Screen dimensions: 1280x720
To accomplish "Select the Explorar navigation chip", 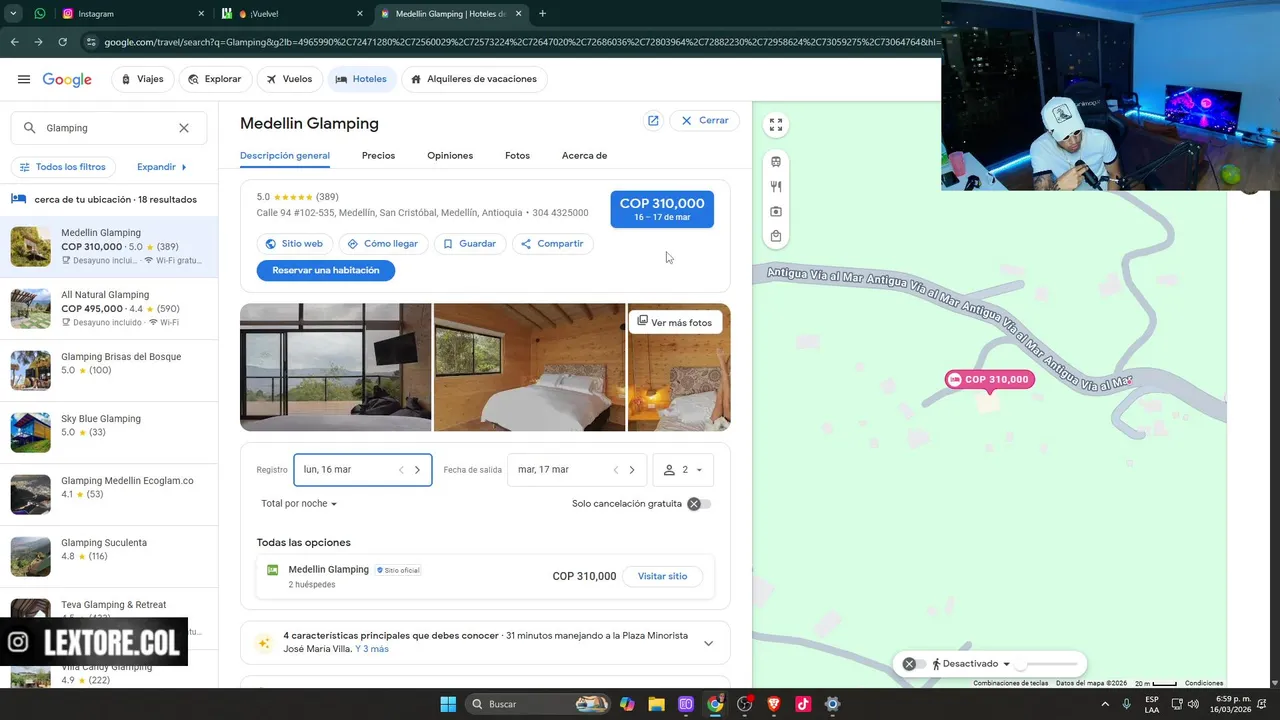I will click(215, 79).
